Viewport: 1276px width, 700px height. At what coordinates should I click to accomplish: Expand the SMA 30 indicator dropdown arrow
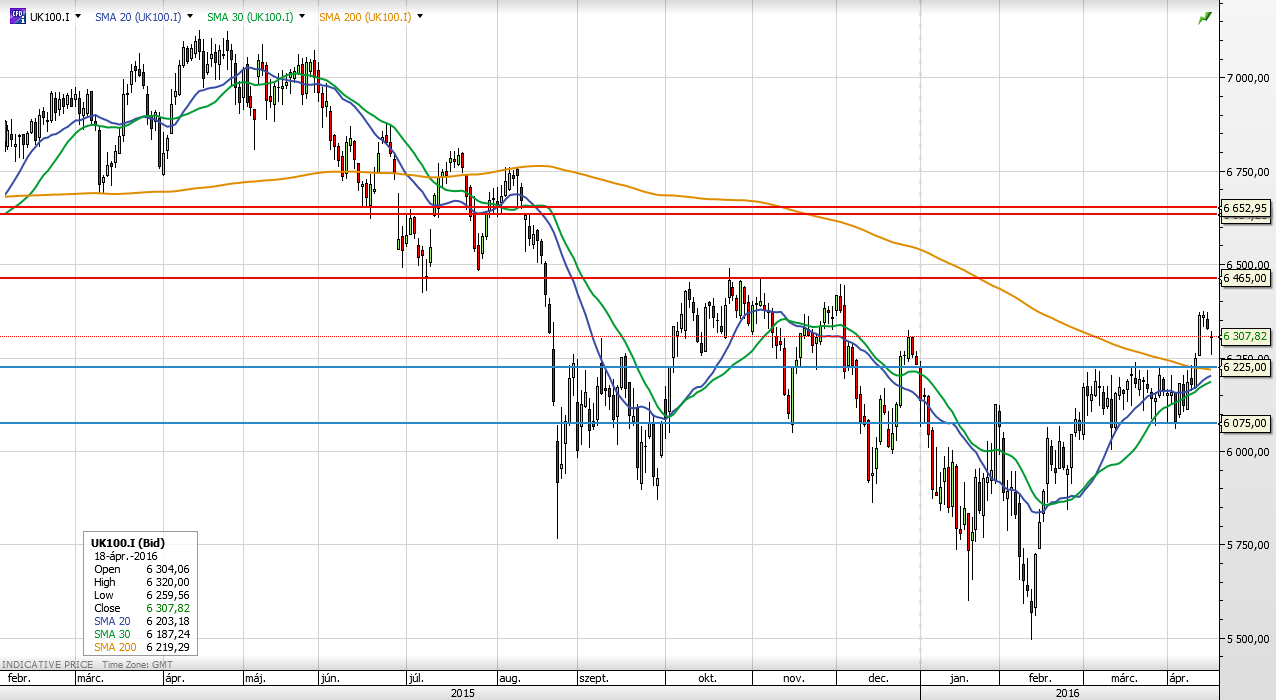tap(302, 17)
